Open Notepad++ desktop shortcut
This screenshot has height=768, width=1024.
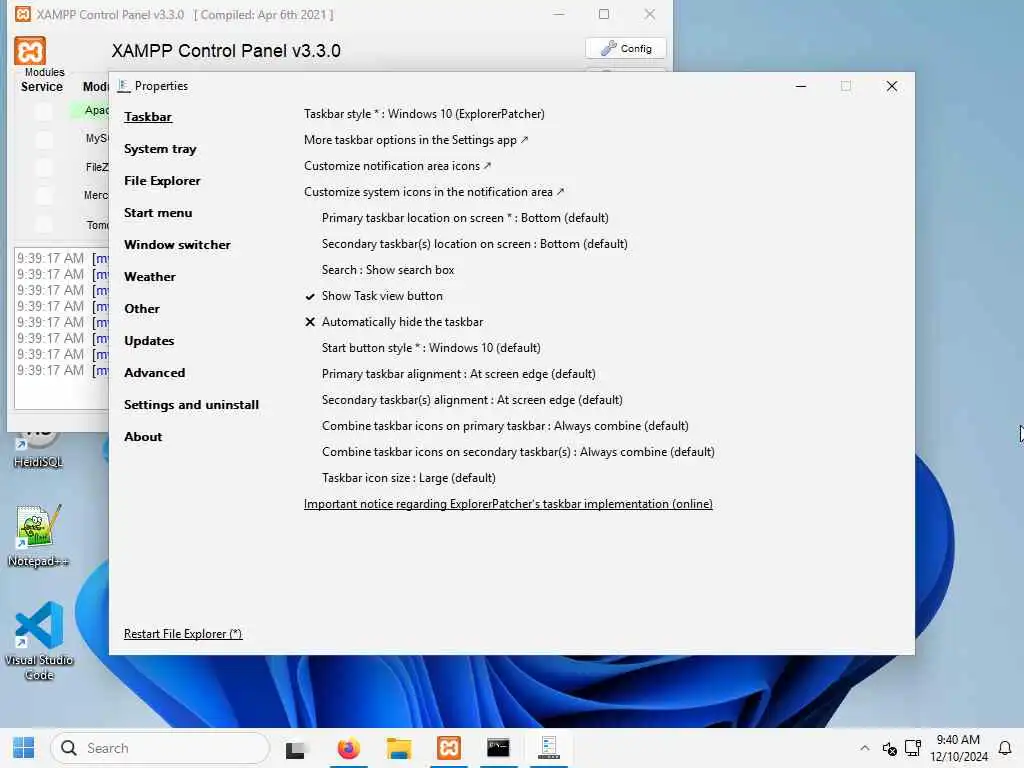pyautogui.click(x=38, y=536)
